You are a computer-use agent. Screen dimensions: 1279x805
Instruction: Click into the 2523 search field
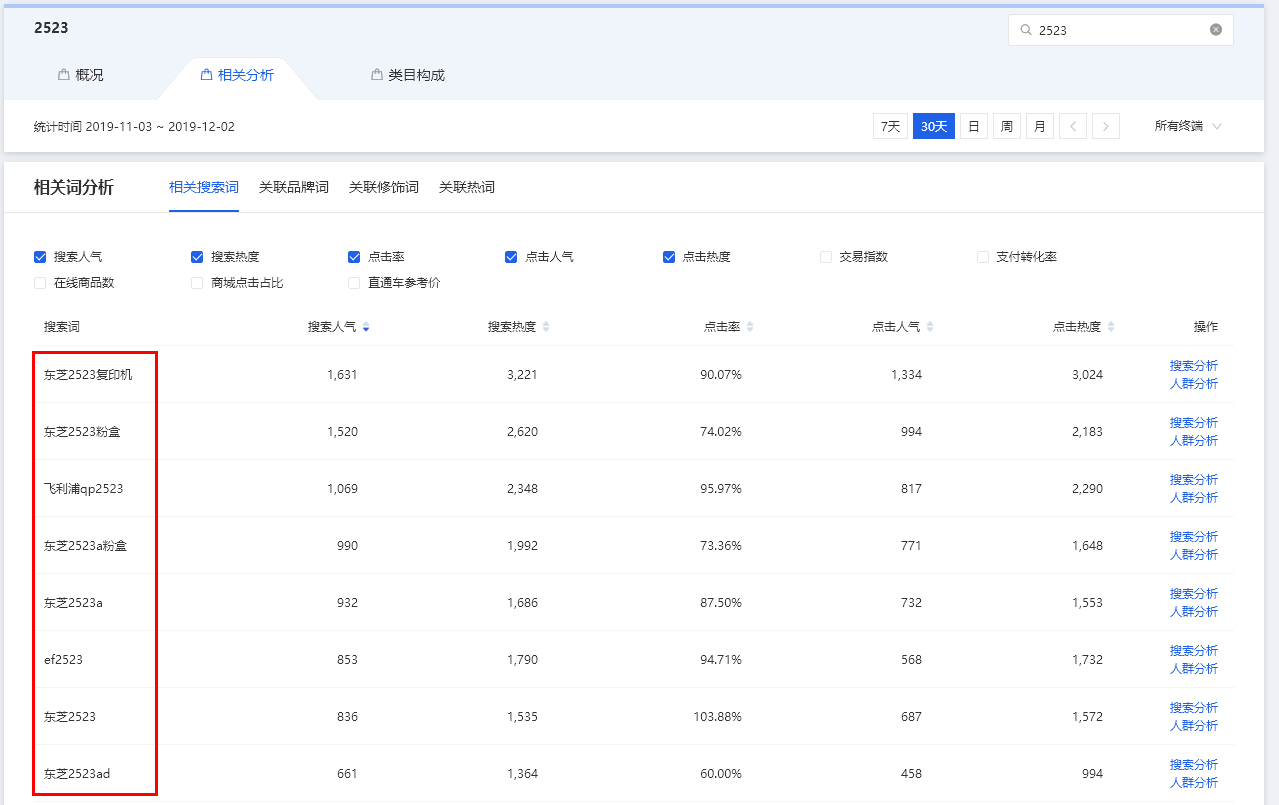click(x=1120, y=30)
